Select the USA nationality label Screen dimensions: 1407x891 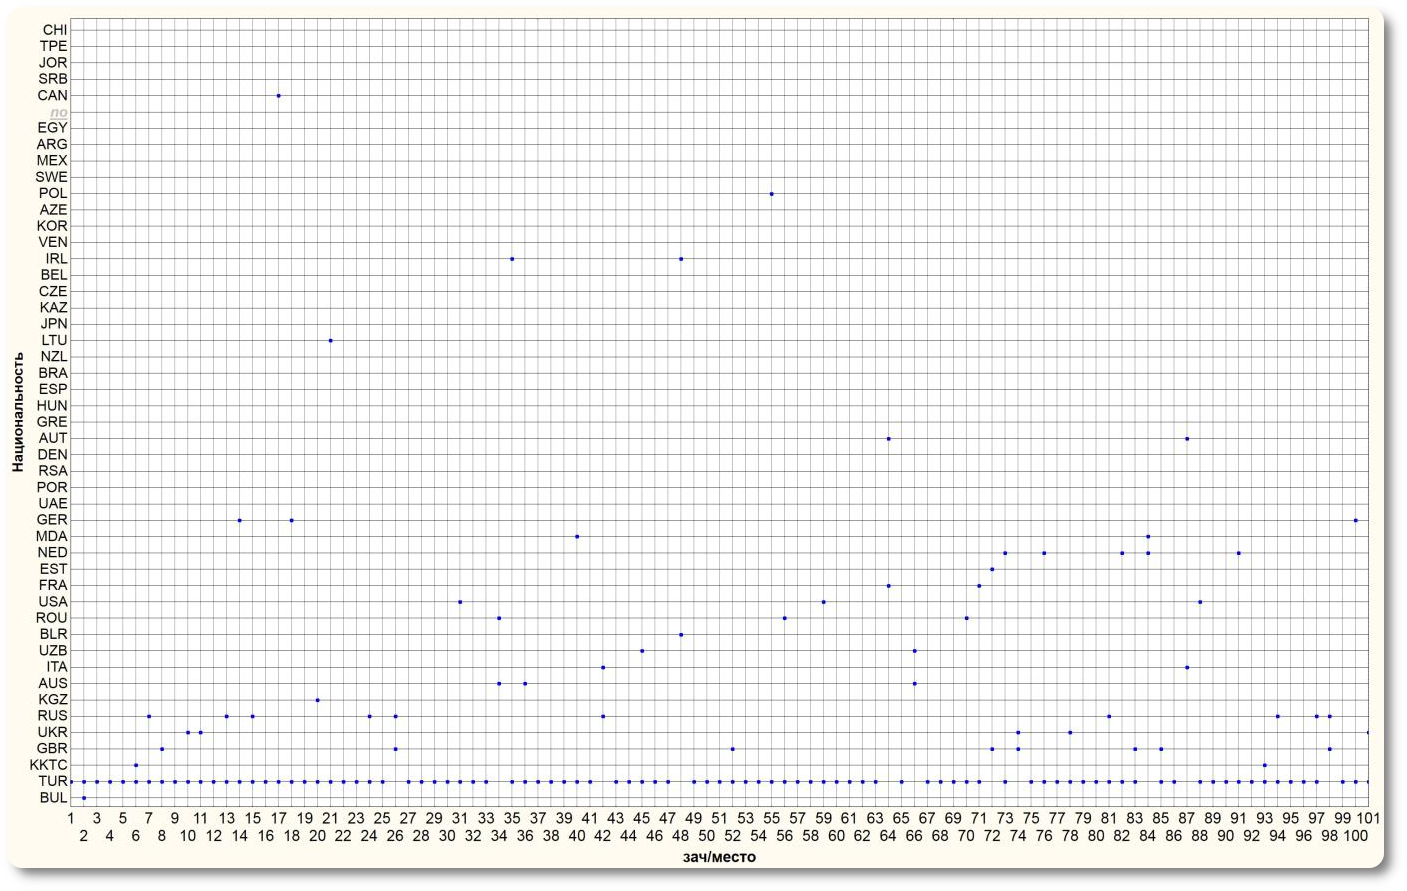tap(53, 601)
